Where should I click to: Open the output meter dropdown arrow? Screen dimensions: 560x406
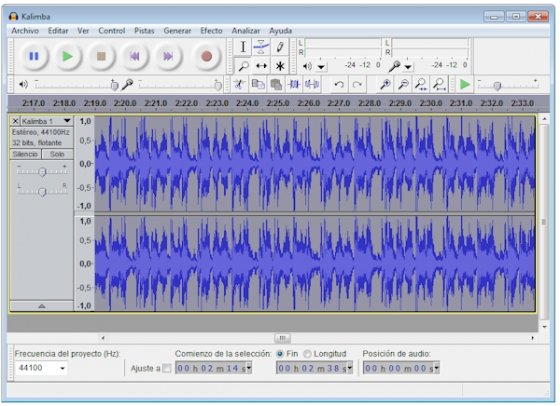[x=321, y=67]
